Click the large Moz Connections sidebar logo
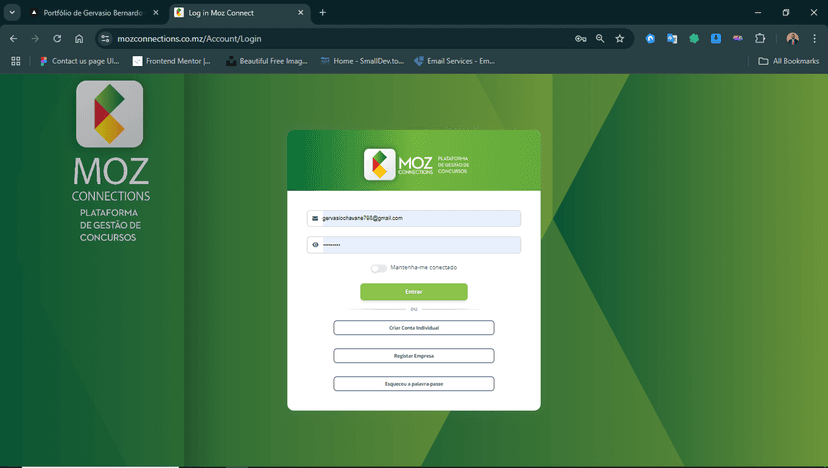The image size is (828, 468). tap(110, 161)
